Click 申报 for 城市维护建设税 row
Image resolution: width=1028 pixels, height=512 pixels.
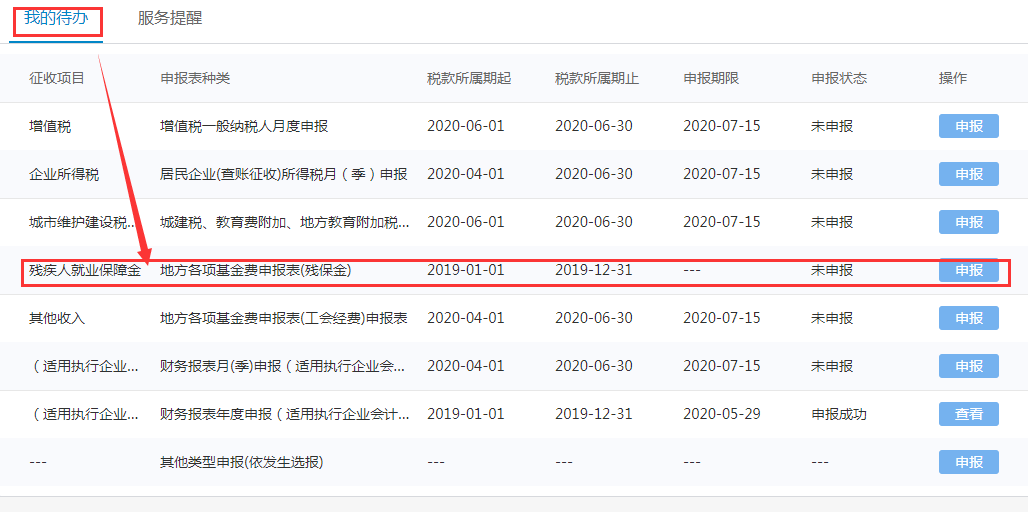[x=968, y=222]
